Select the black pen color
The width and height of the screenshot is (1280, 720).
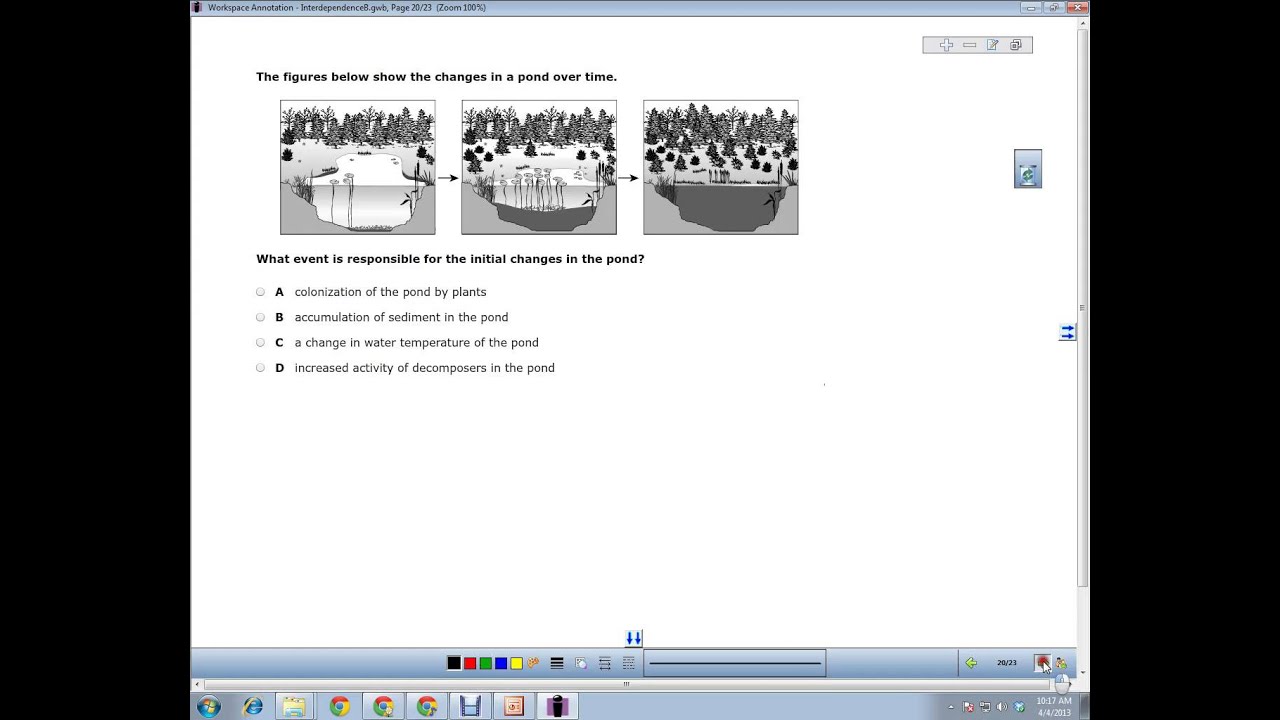454,663
